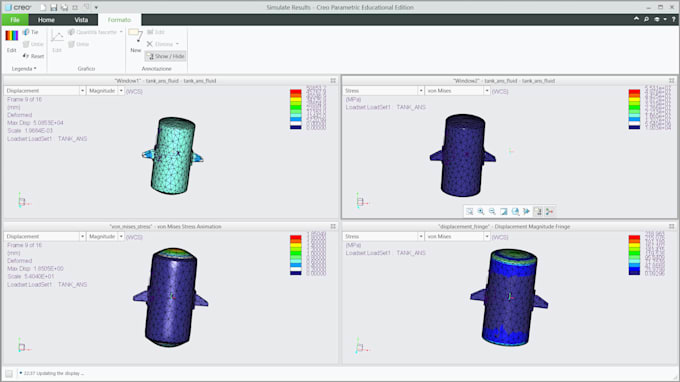Switch to the Vista ribbon tab
Screen dimensions: 680x382
tap(81, 20)
